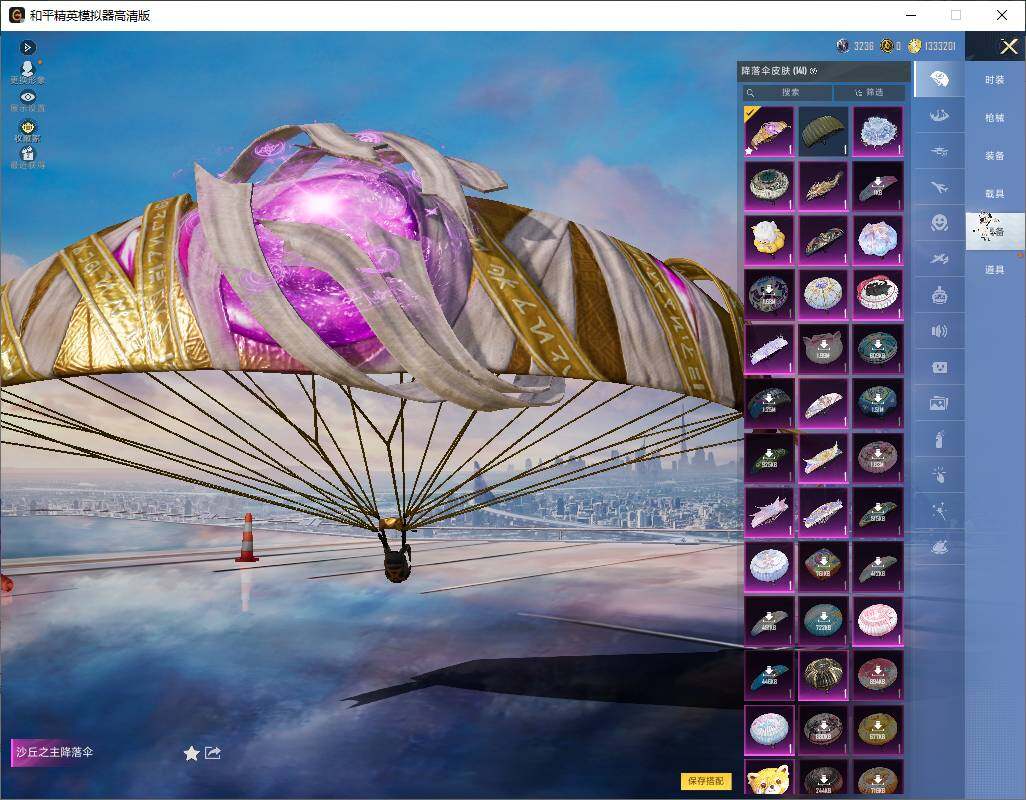Click the emulator app icon in title bar
Viewport: 1026px width, 800px height.
point(16,15)
